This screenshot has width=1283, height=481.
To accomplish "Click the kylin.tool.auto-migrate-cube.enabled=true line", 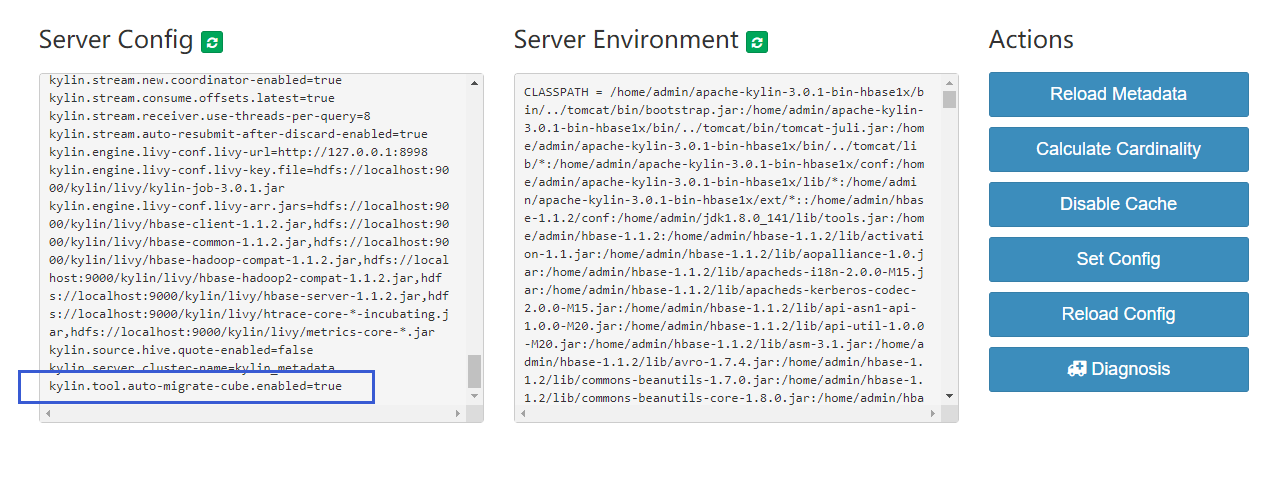I will tap(195, 386).
